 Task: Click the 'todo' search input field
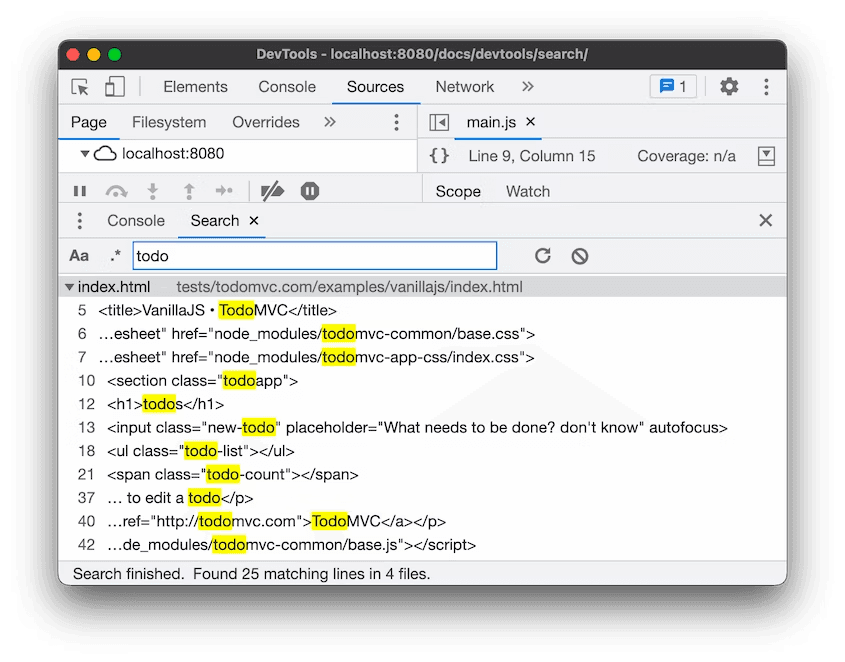click(x=315, y=256)
